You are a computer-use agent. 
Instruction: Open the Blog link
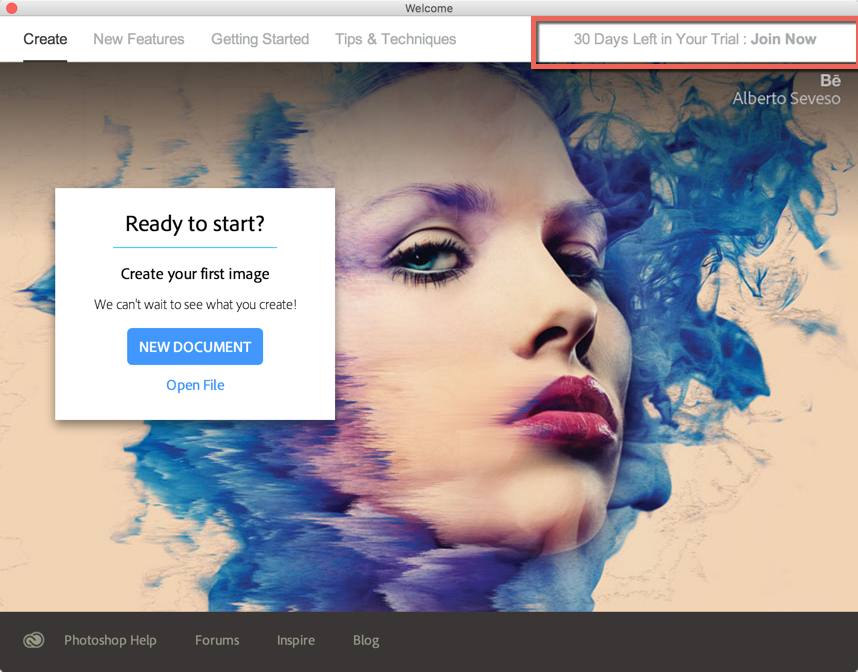click(366, 640)
